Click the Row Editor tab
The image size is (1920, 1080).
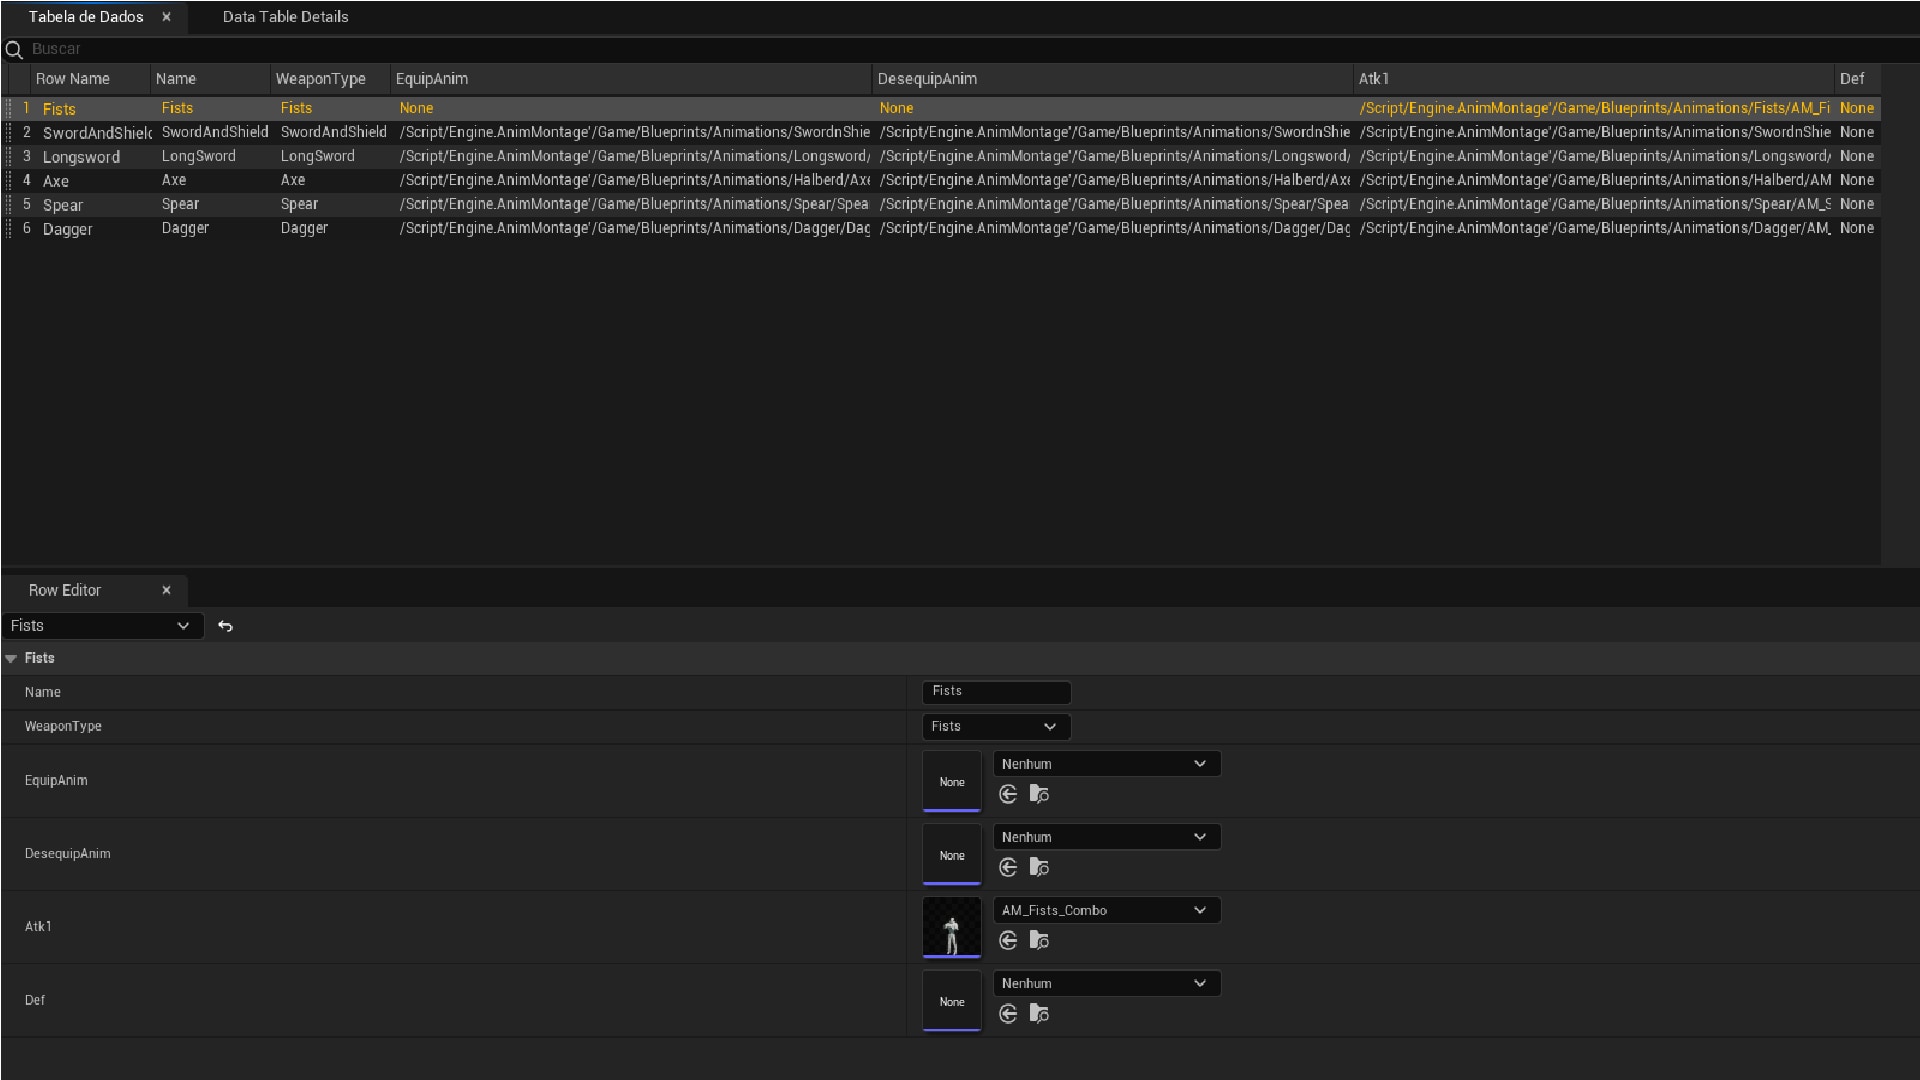65,590
